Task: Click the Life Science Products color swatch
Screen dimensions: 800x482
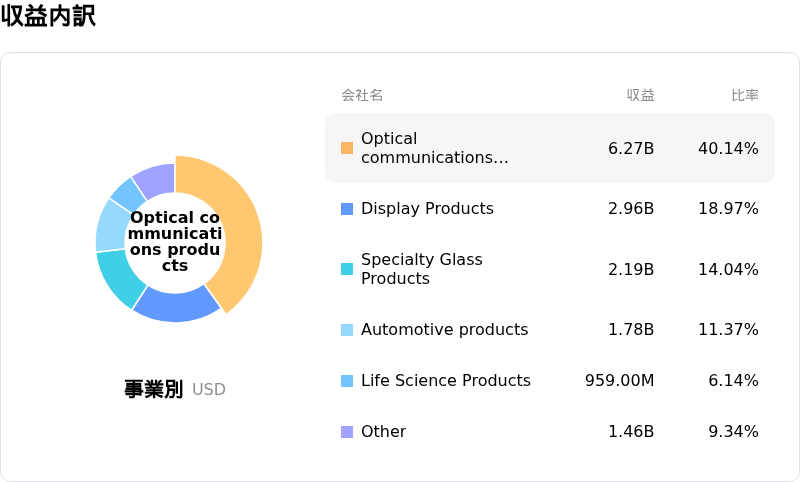Action: coord(347,381)
